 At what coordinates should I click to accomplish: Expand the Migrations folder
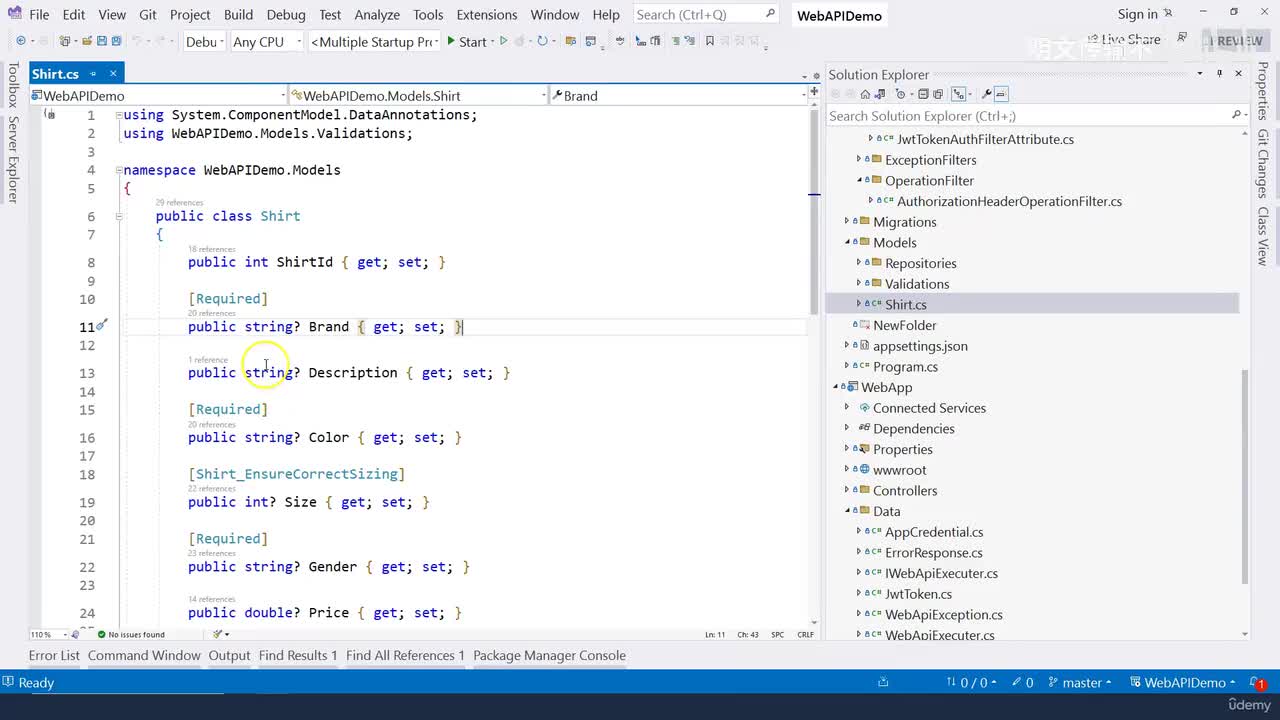coord(848,222)
